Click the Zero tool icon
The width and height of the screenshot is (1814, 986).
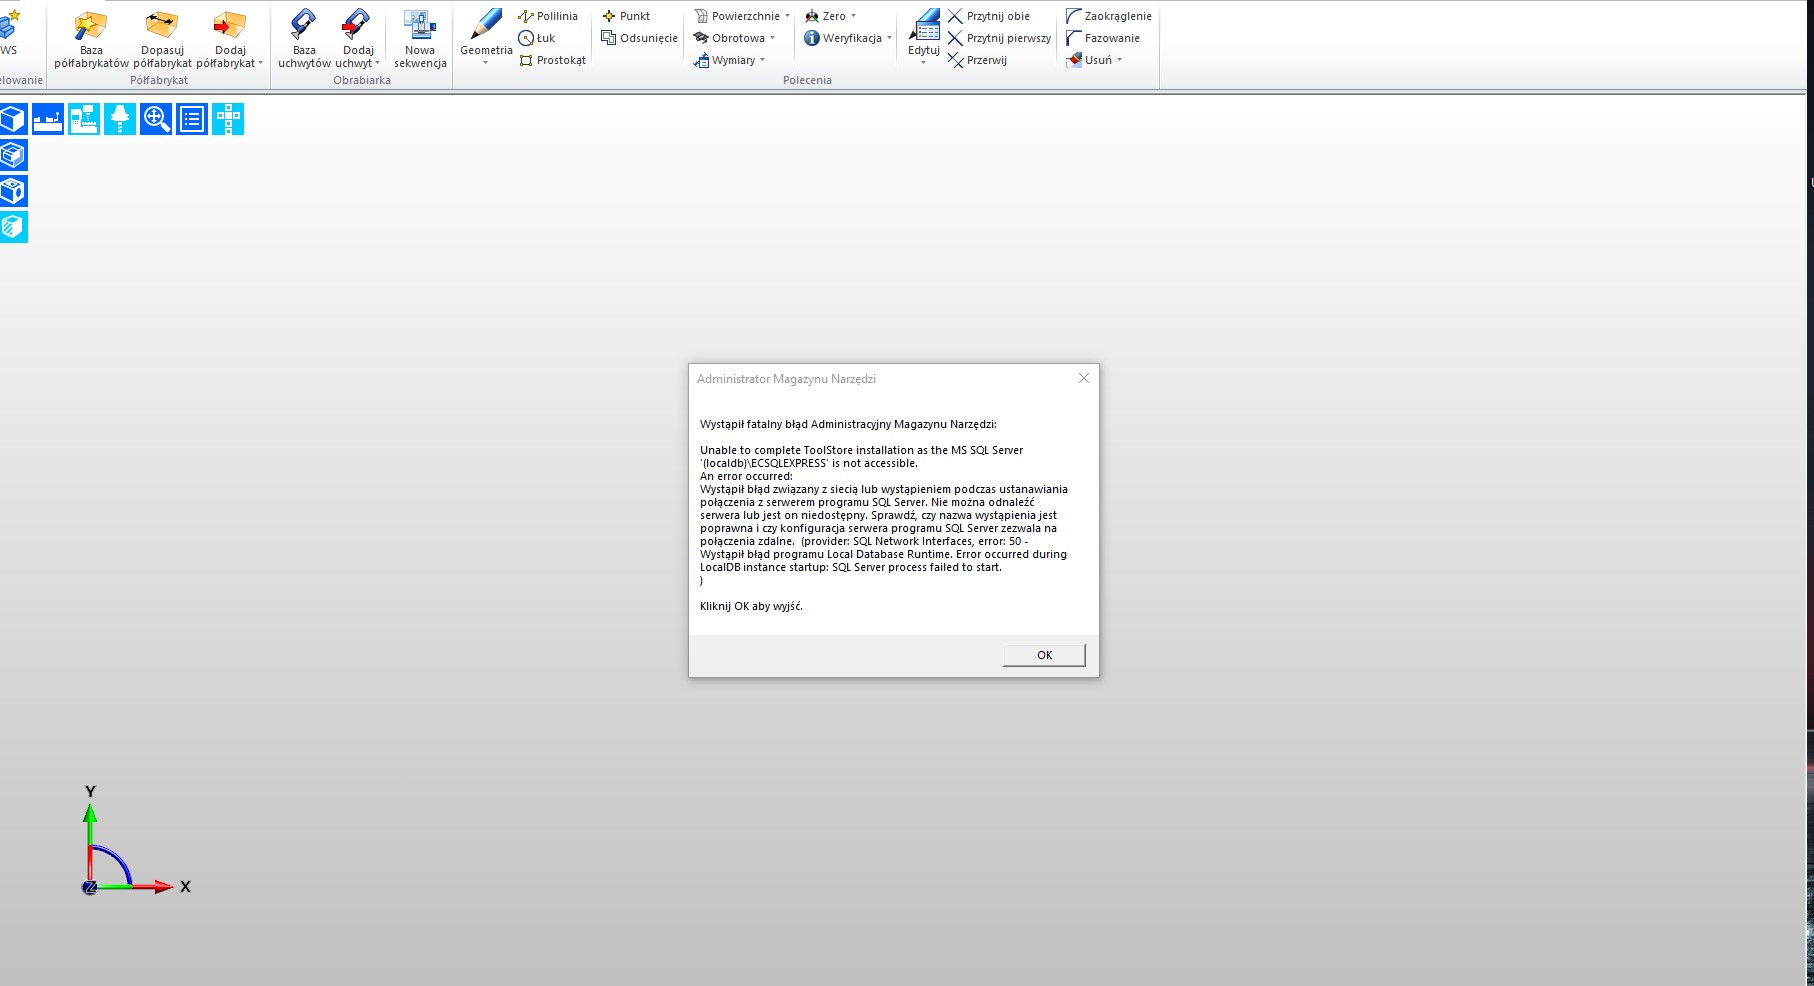812,16
